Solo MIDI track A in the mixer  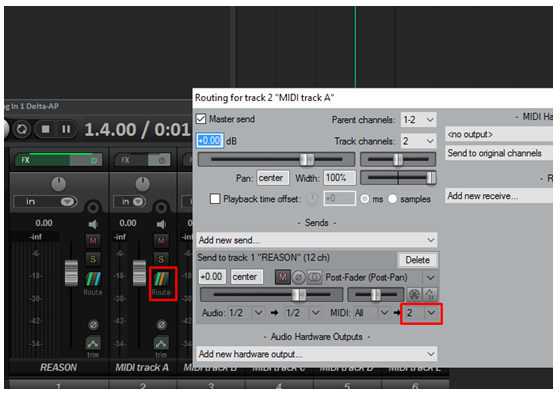click(x=161, y=259)
